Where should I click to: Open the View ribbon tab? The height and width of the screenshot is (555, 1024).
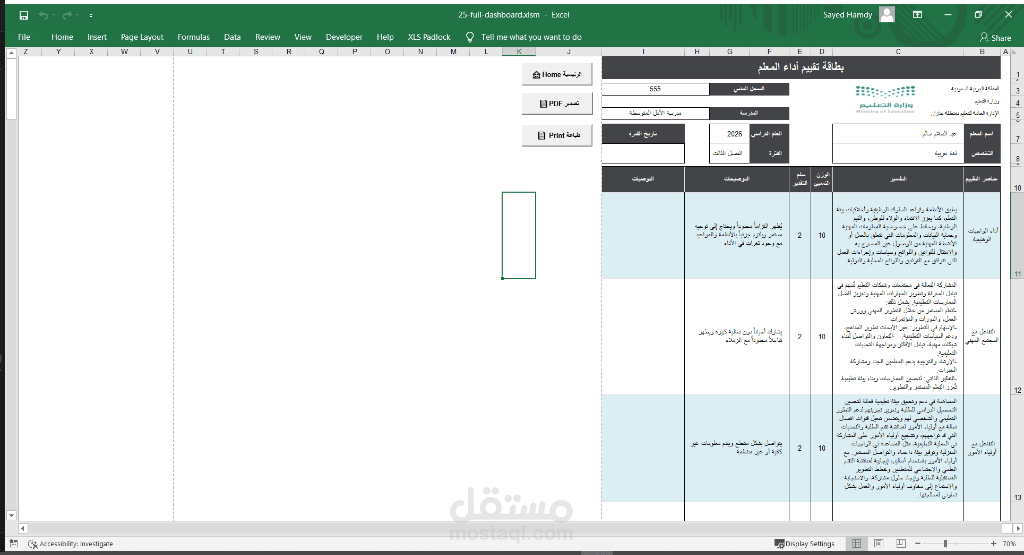click(x=302, y=37)
